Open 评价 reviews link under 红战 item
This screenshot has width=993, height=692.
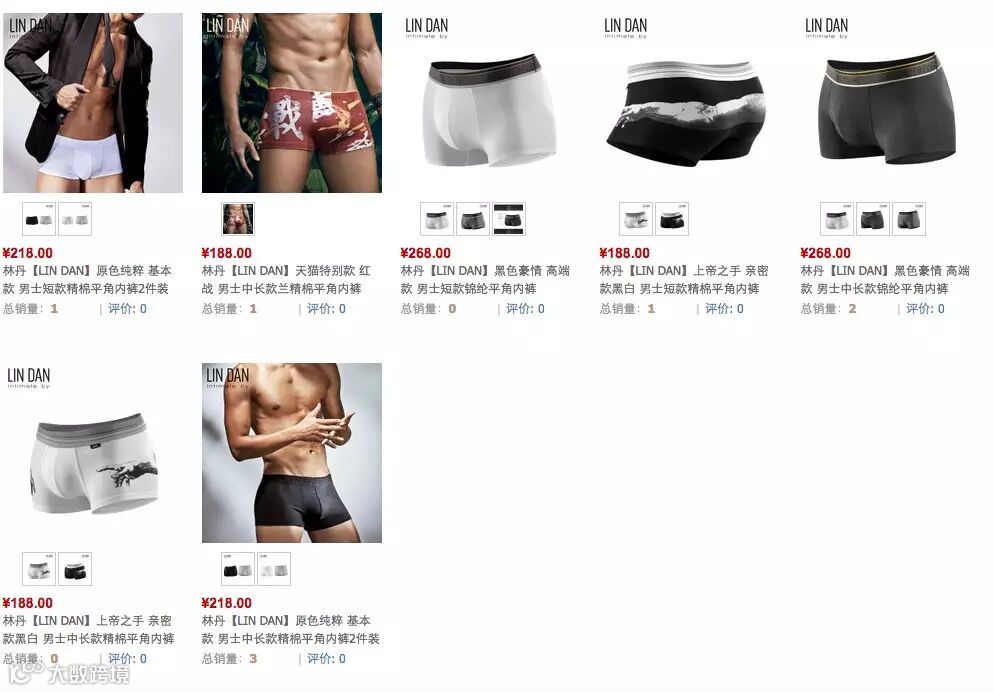click(326, 309)
